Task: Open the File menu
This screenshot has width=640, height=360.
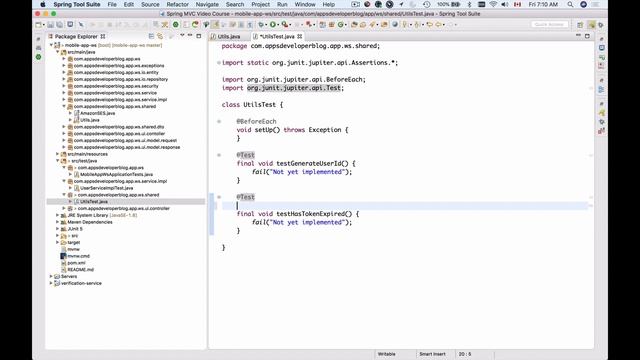Action: pos(112,4)
